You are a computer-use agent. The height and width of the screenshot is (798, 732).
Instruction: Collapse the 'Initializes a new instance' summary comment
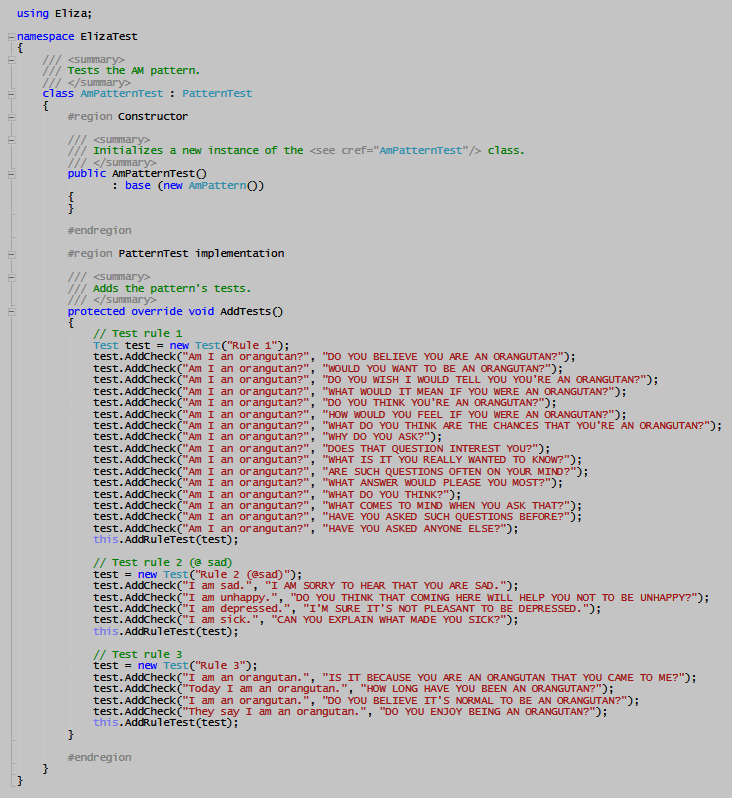click(11, 139)
